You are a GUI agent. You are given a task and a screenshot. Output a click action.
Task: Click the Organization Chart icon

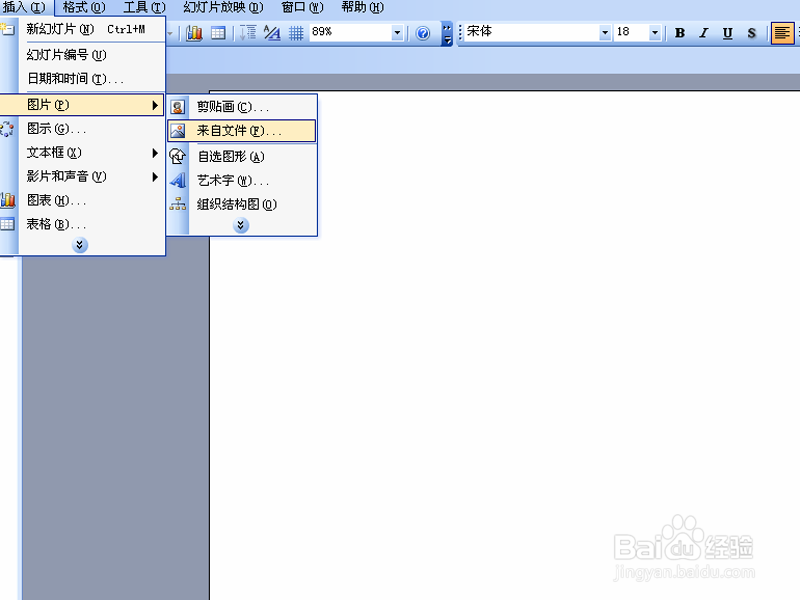[x=178, y=204]
